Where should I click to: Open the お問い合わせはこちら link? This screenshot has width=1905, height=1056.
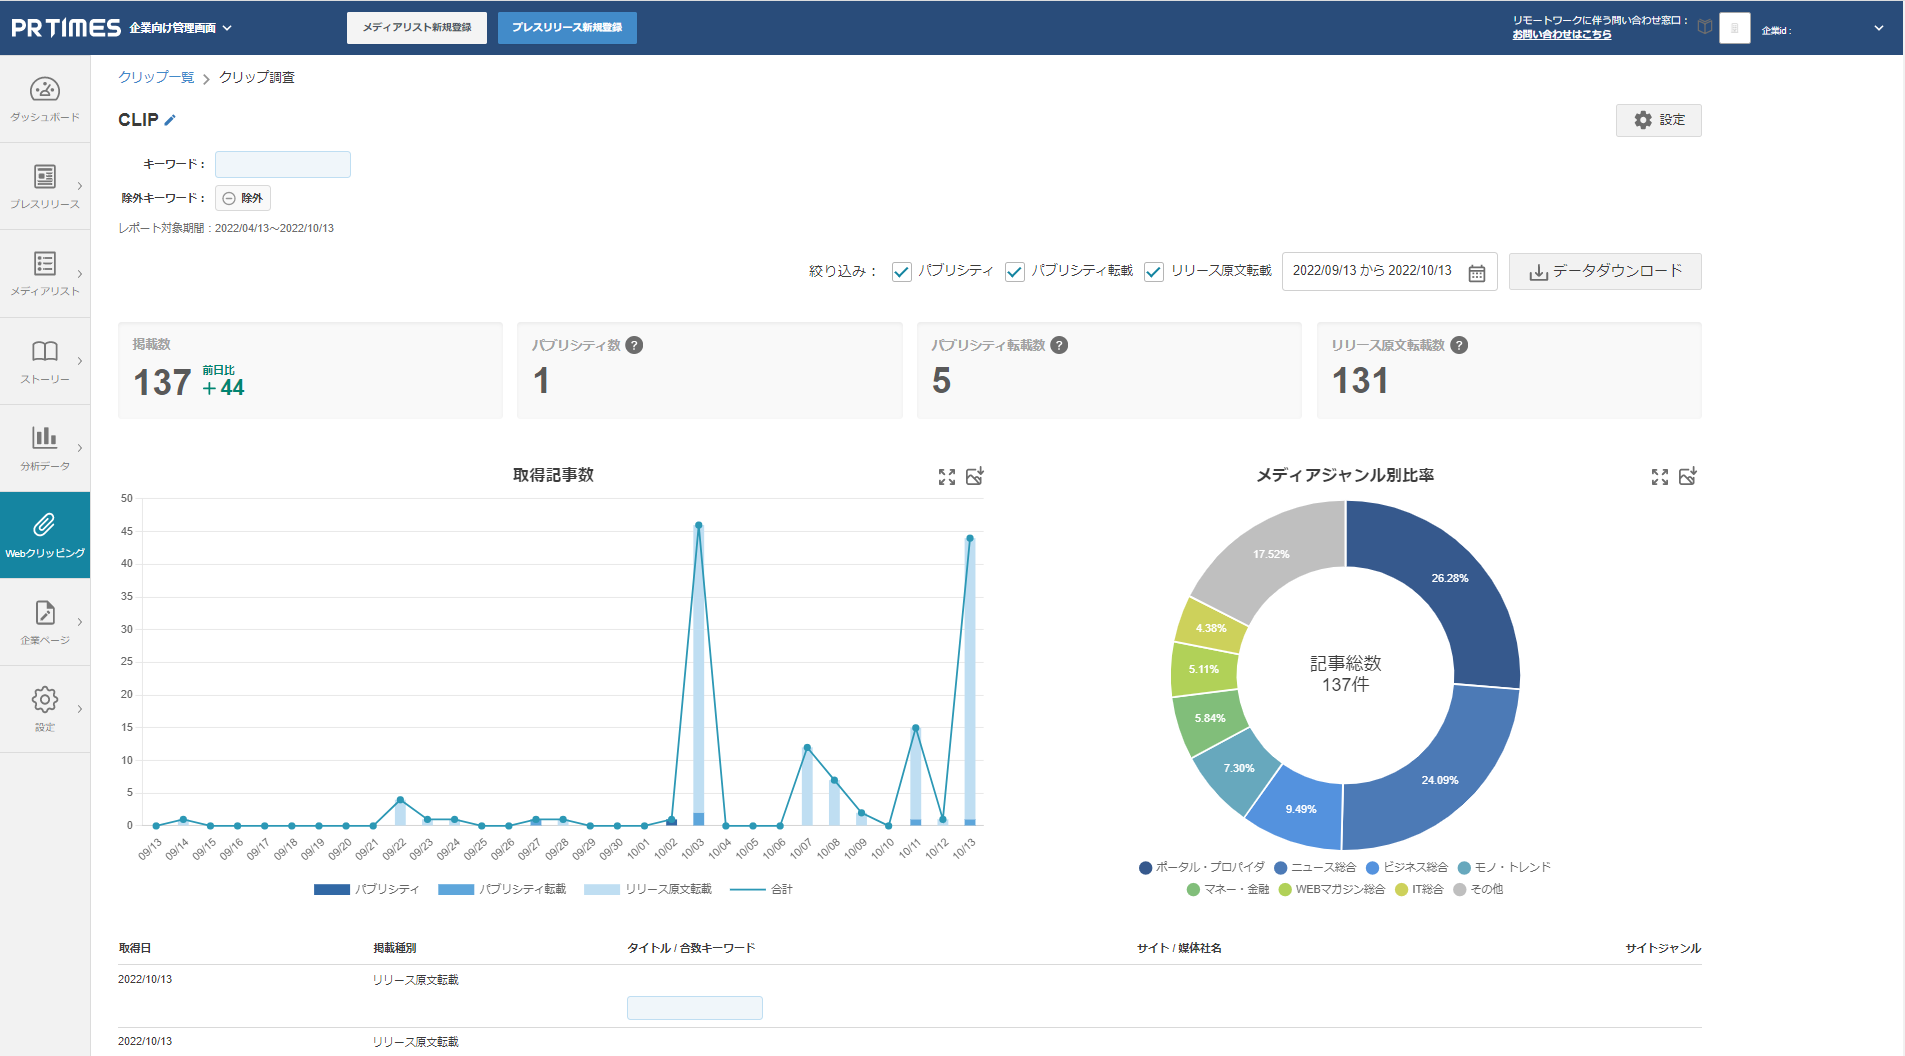pos(1562,35)
